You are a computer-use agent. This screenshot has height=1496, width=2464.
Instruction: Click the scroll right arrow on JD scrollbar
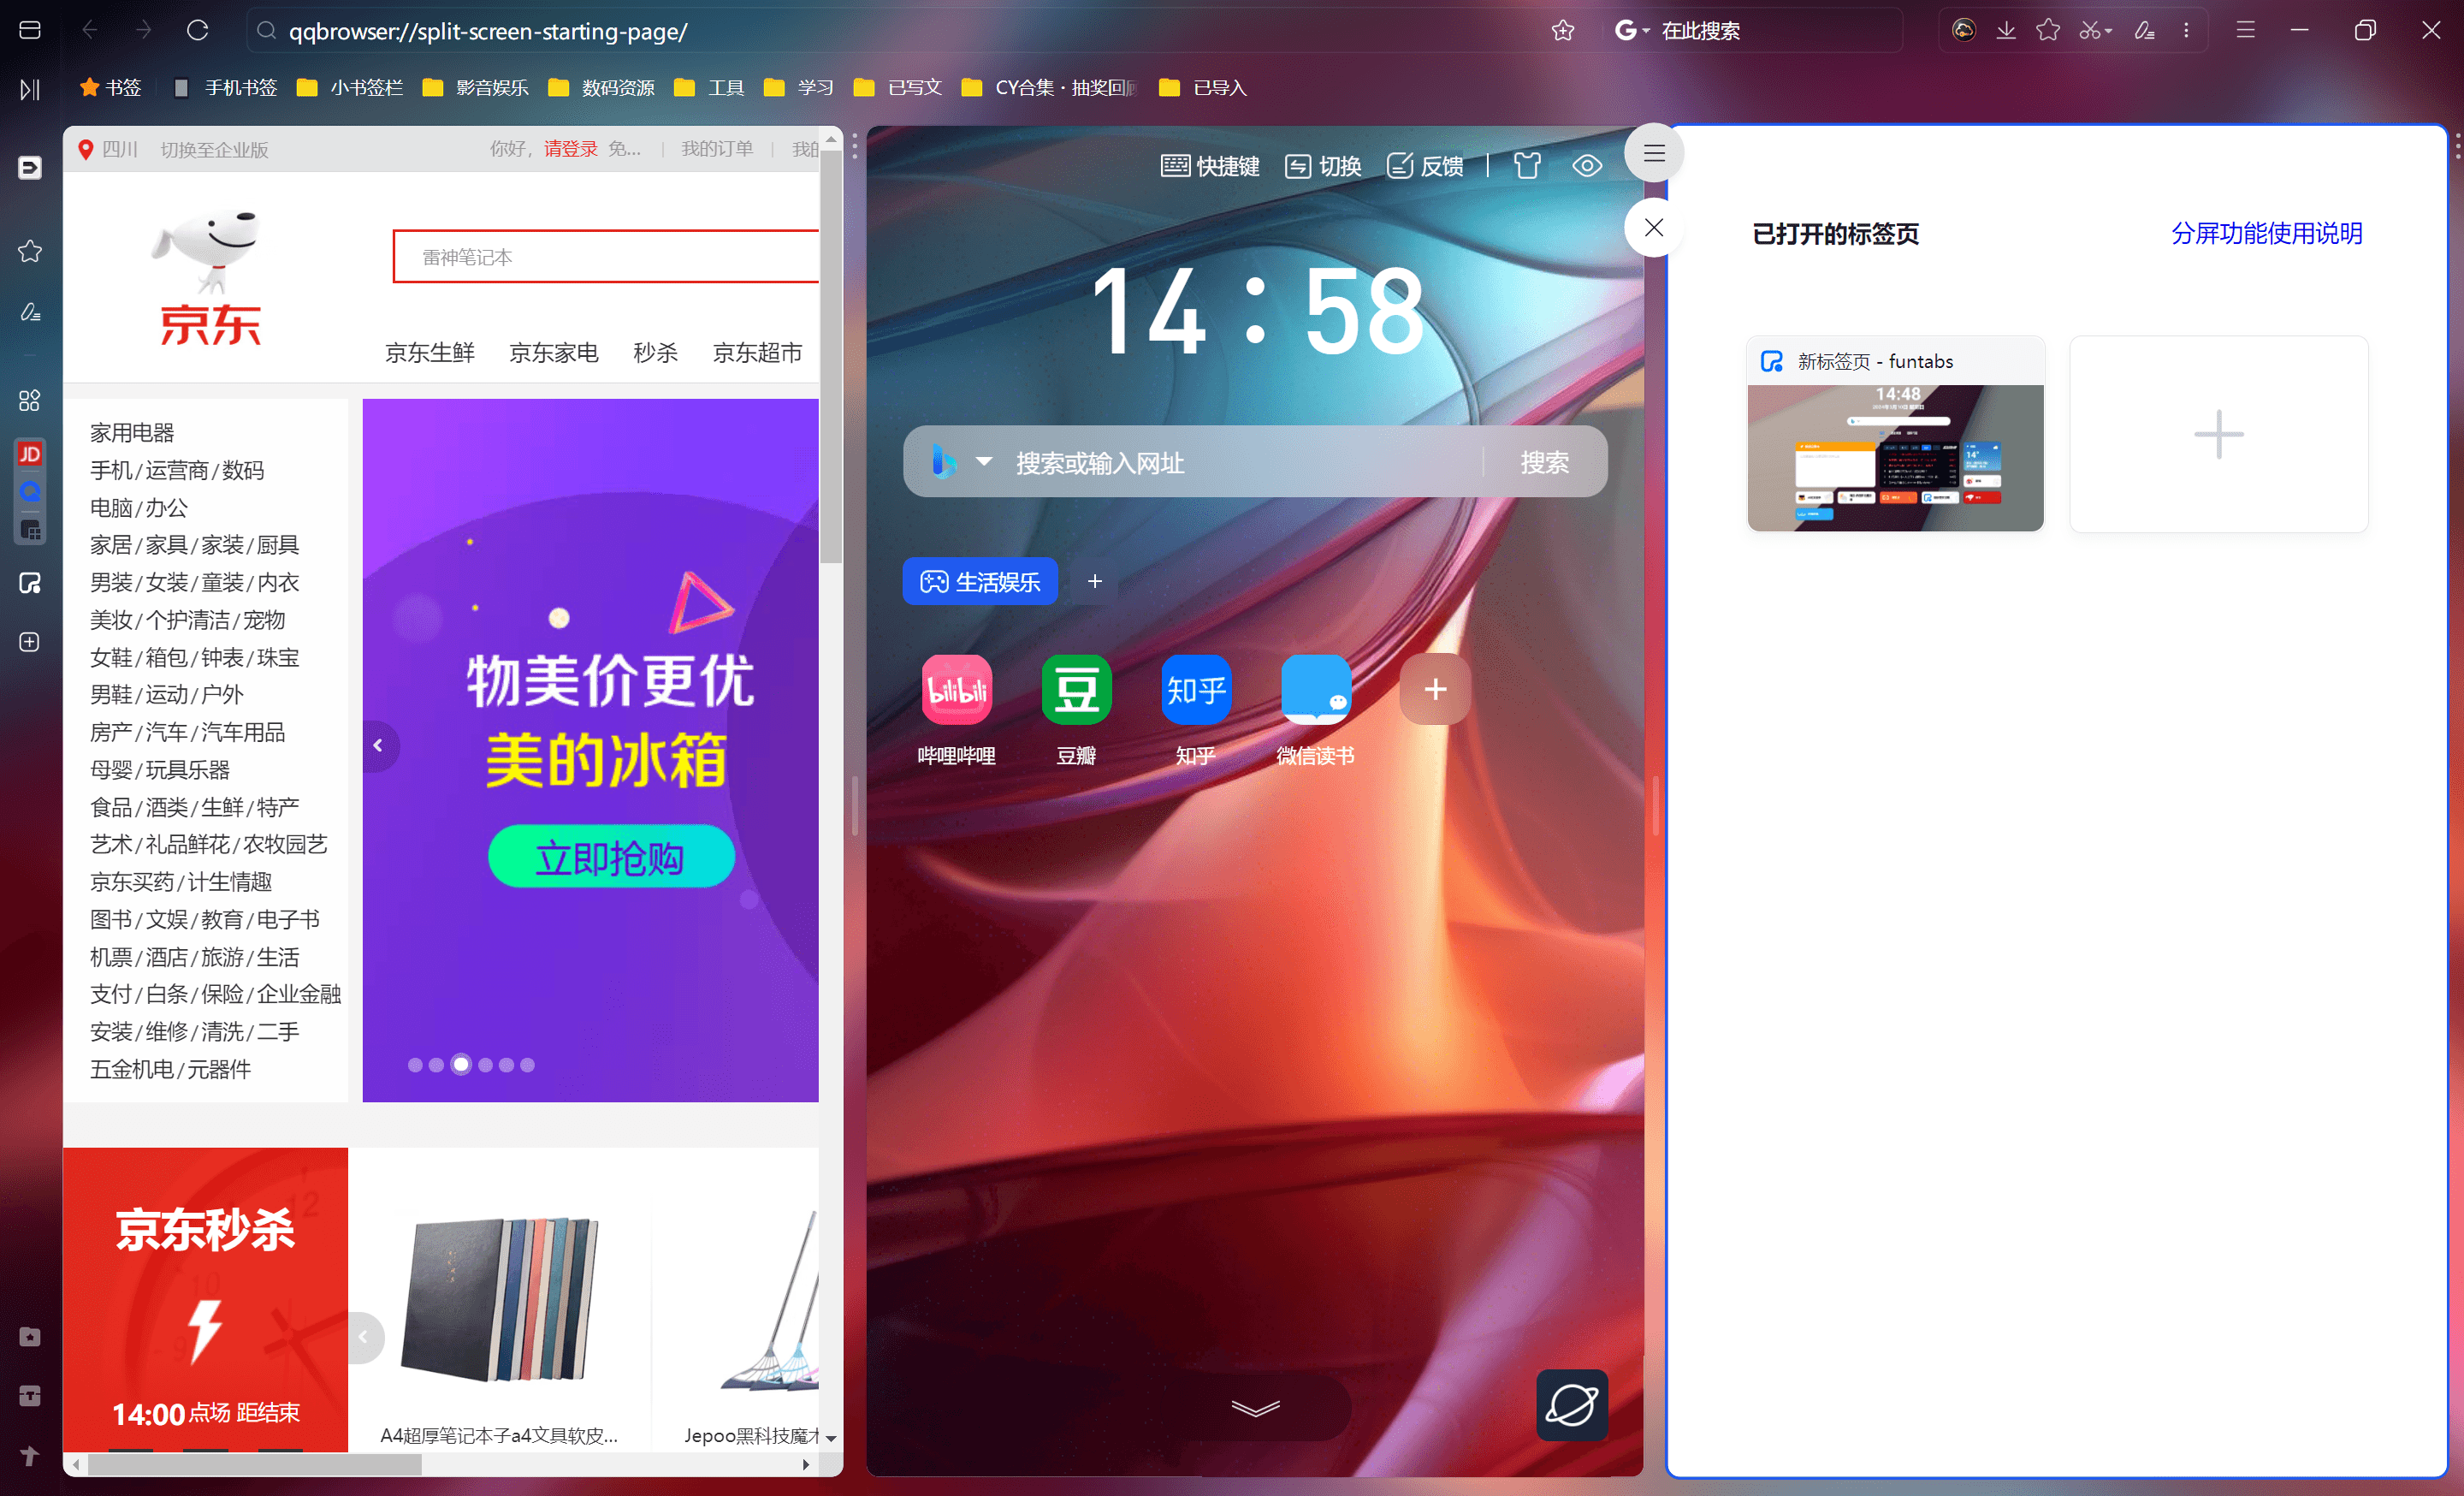[806, 1465]
